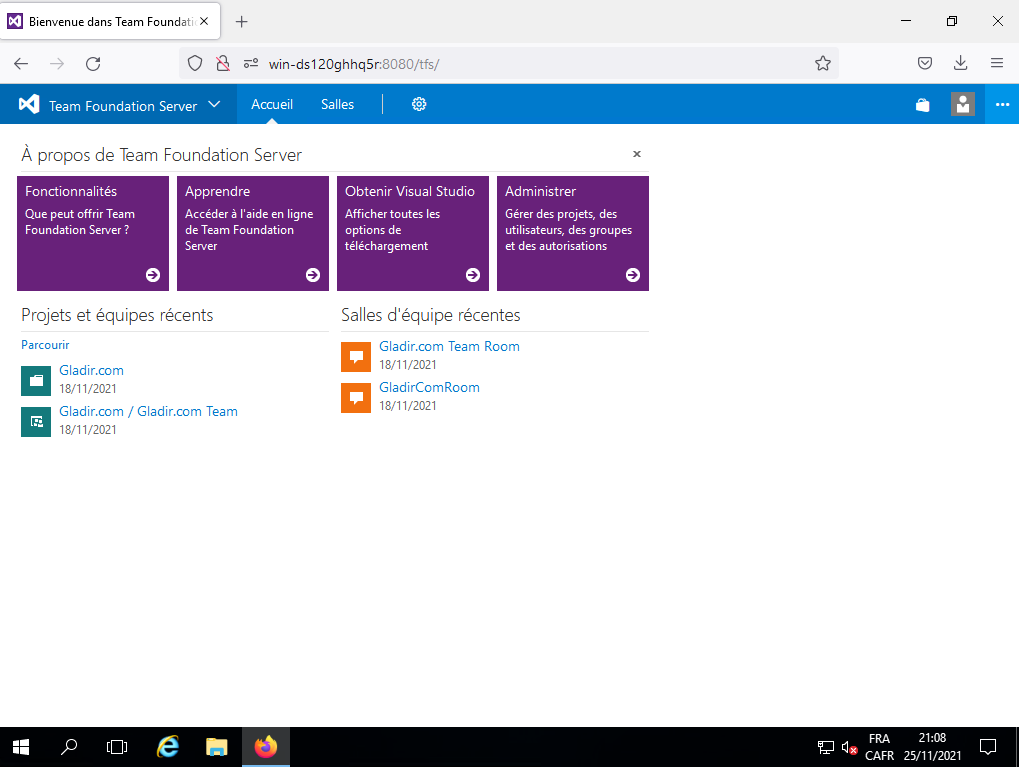1019x767 pixels.
Task: Open the marketplace shopping bag icon
Action: tap(922, 105)
